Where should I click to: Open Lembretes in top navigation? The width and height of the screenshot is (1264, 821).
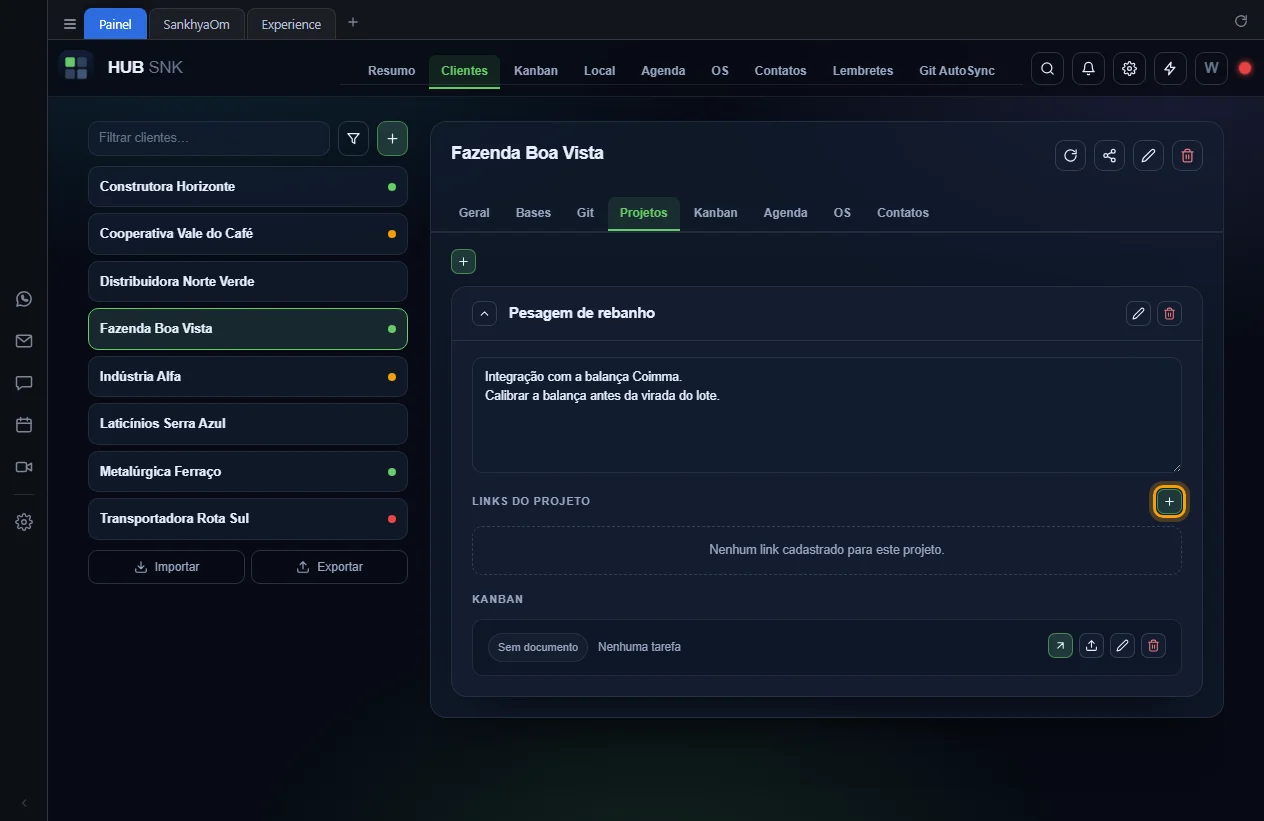[863, 71]
